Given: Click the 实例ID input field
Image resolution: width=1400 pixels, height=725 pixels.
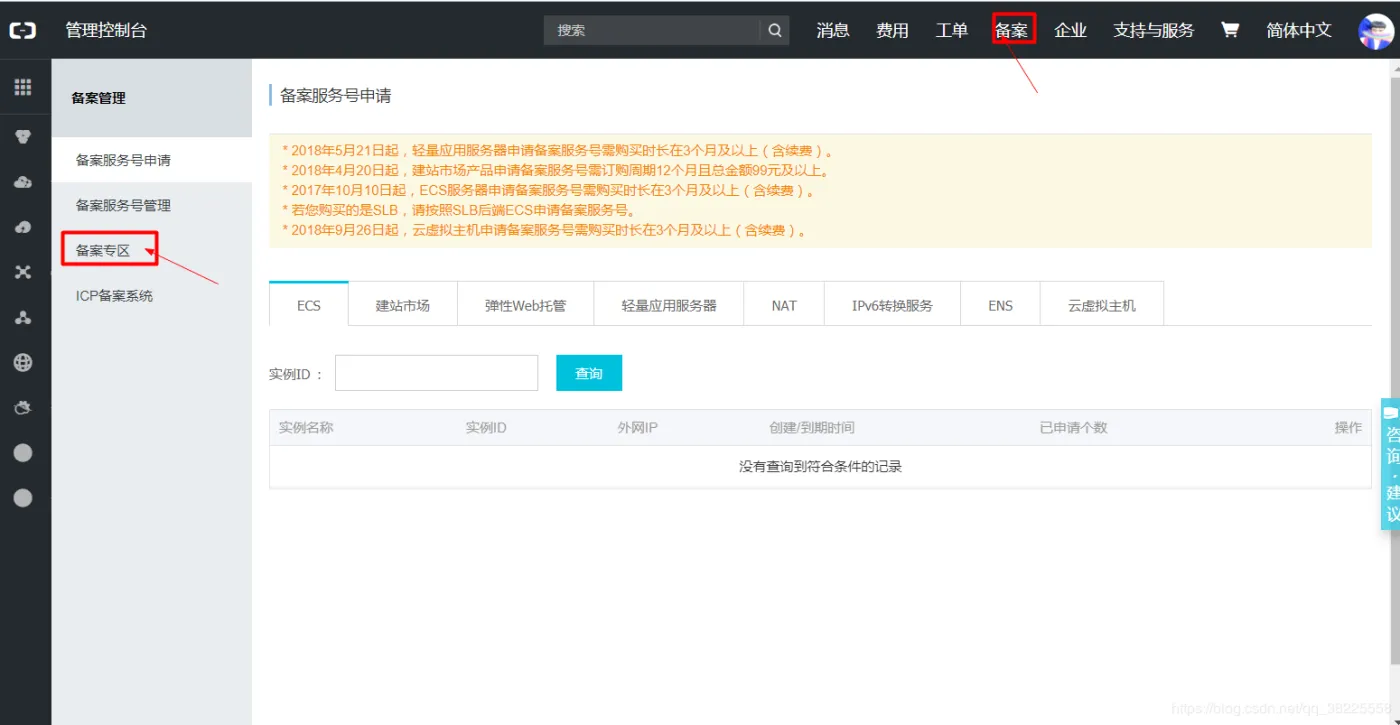Looking at the screenshot, I should 436,373.
